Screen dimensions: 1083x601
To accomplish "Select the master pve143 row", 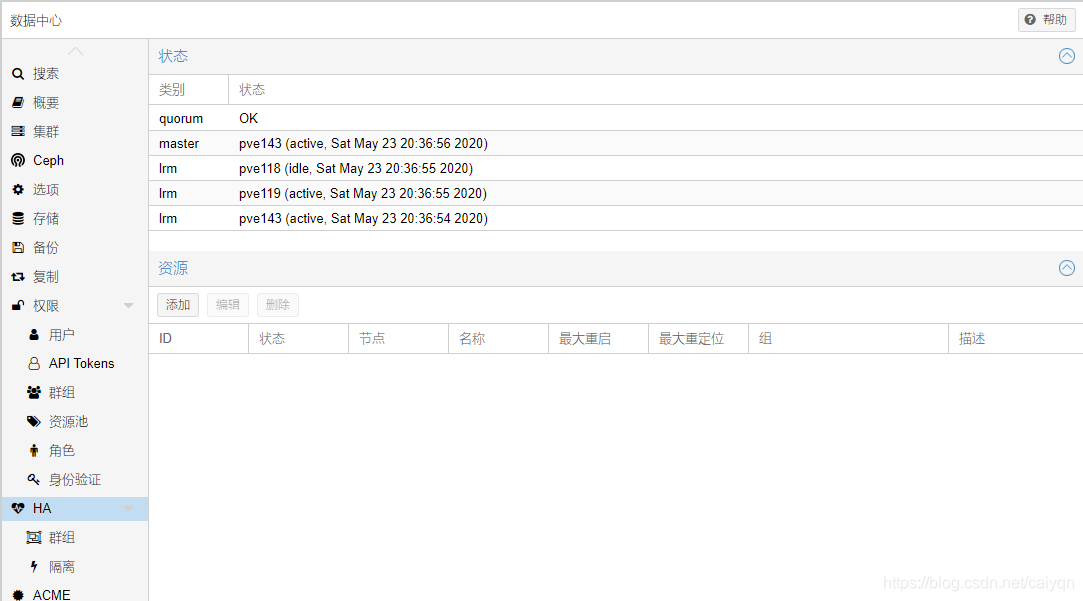I will click(616, 143).
